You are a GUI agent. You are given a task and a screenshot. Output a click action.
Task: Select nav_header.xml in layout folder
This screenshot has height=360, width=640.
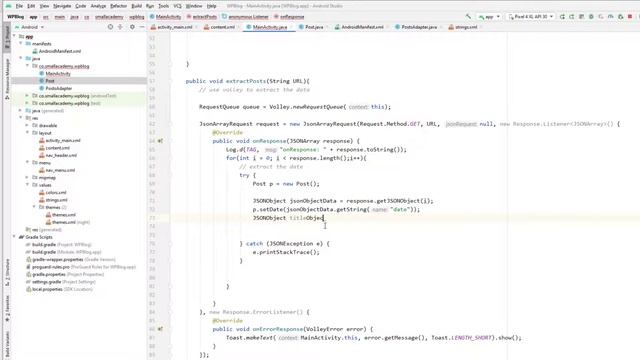coord(61,155)
